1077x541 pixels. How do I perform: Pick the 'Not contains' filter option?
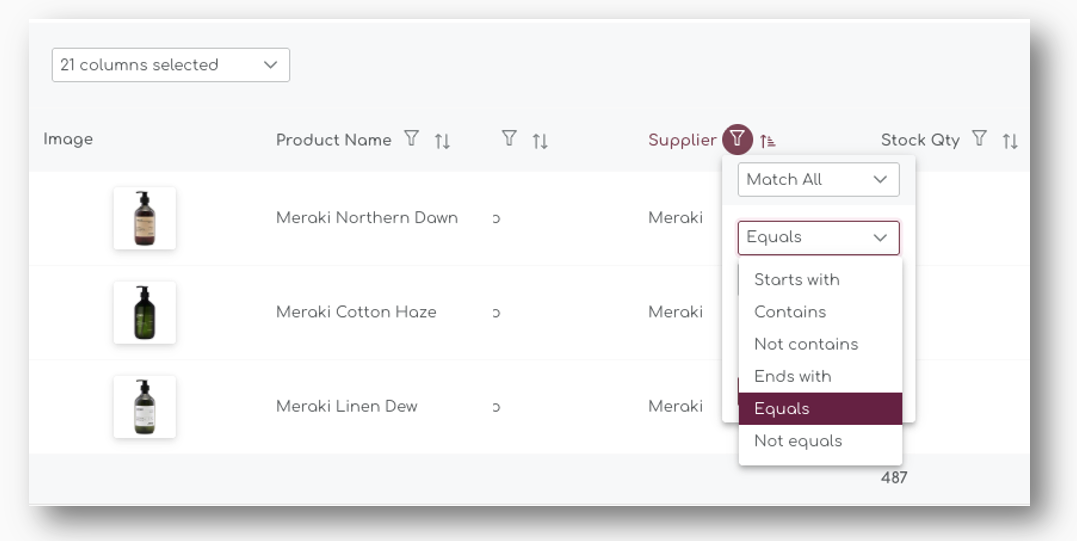tap(806, 344)
